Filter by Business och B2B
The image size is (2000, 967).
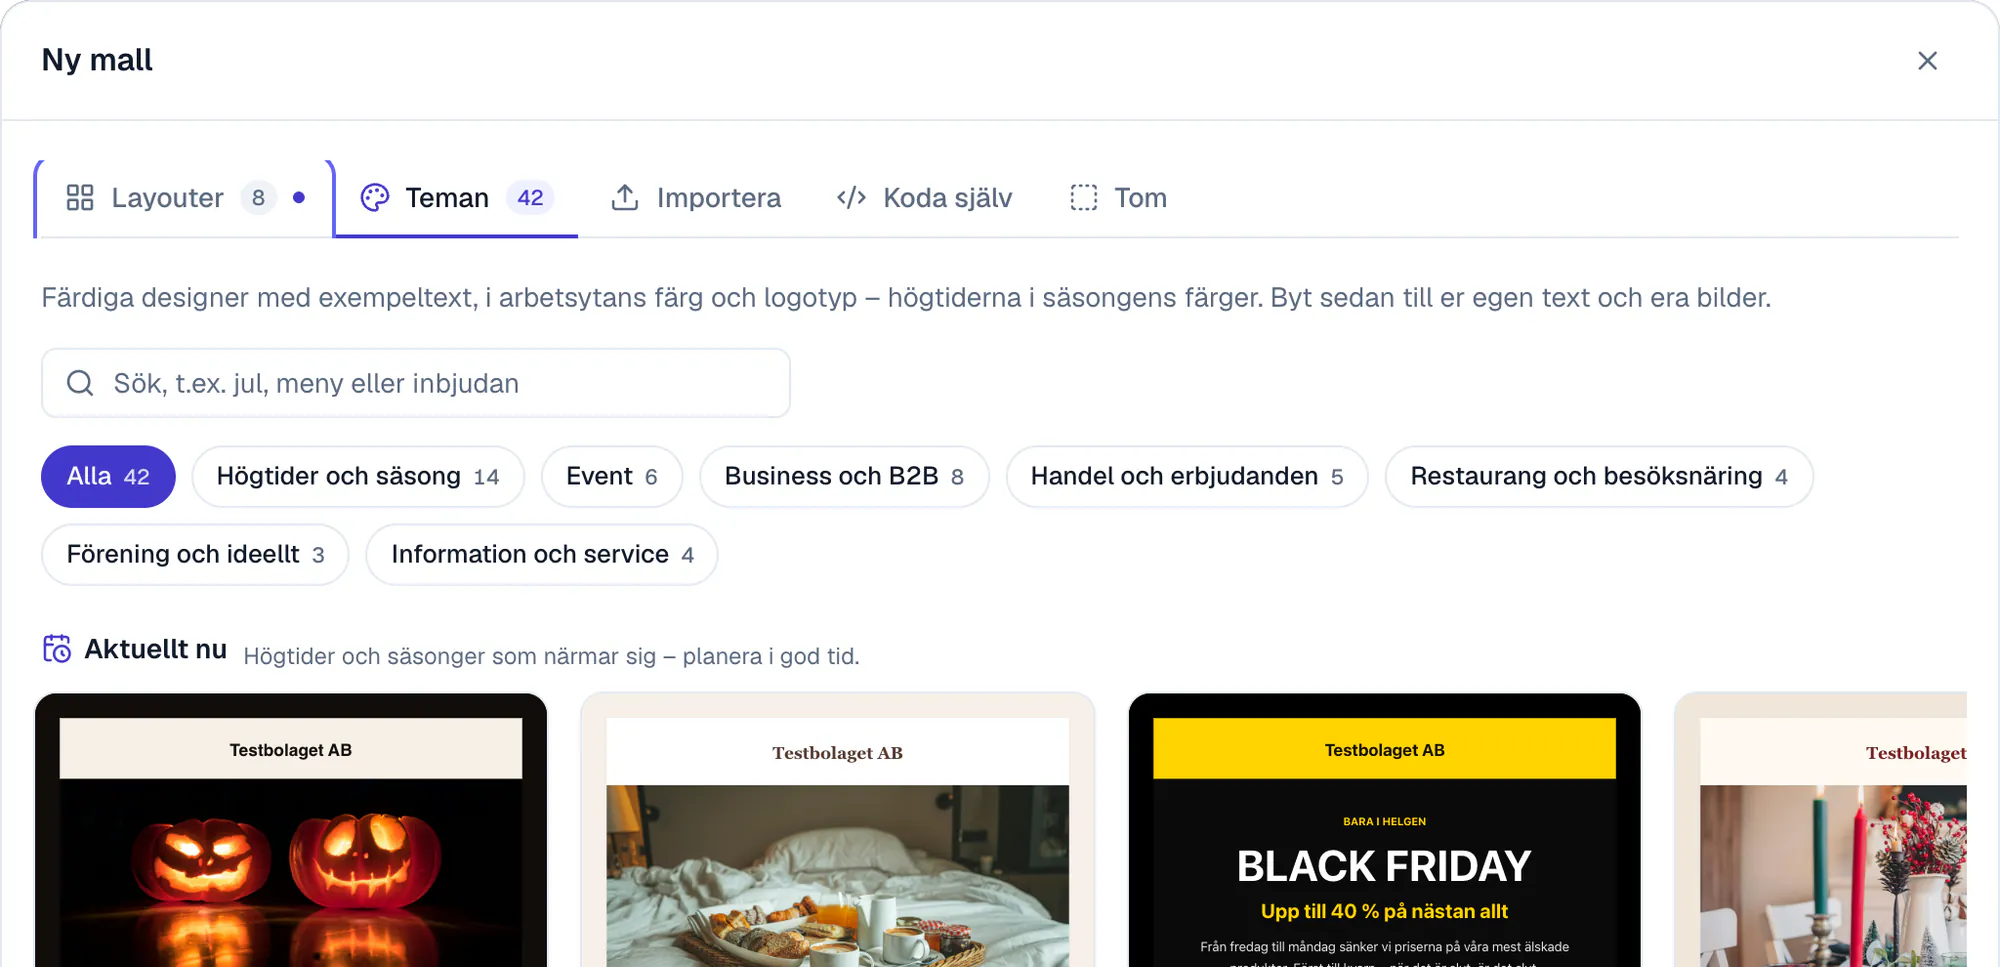coord(844,476)
